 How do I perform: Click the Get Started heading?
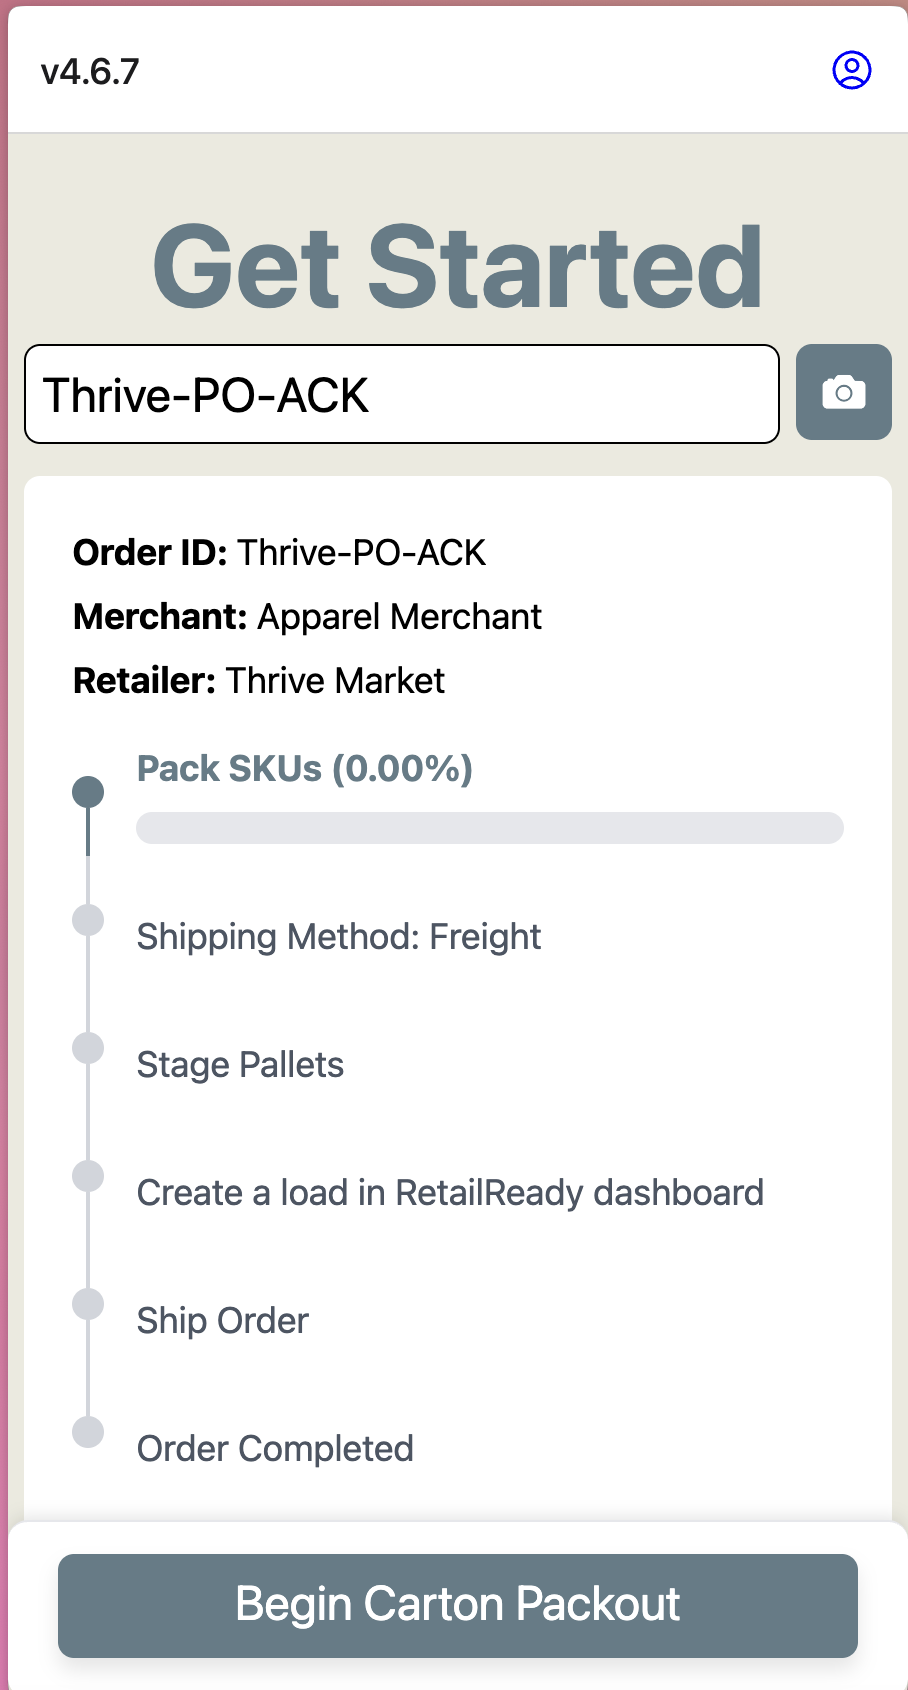coord(458,267)
